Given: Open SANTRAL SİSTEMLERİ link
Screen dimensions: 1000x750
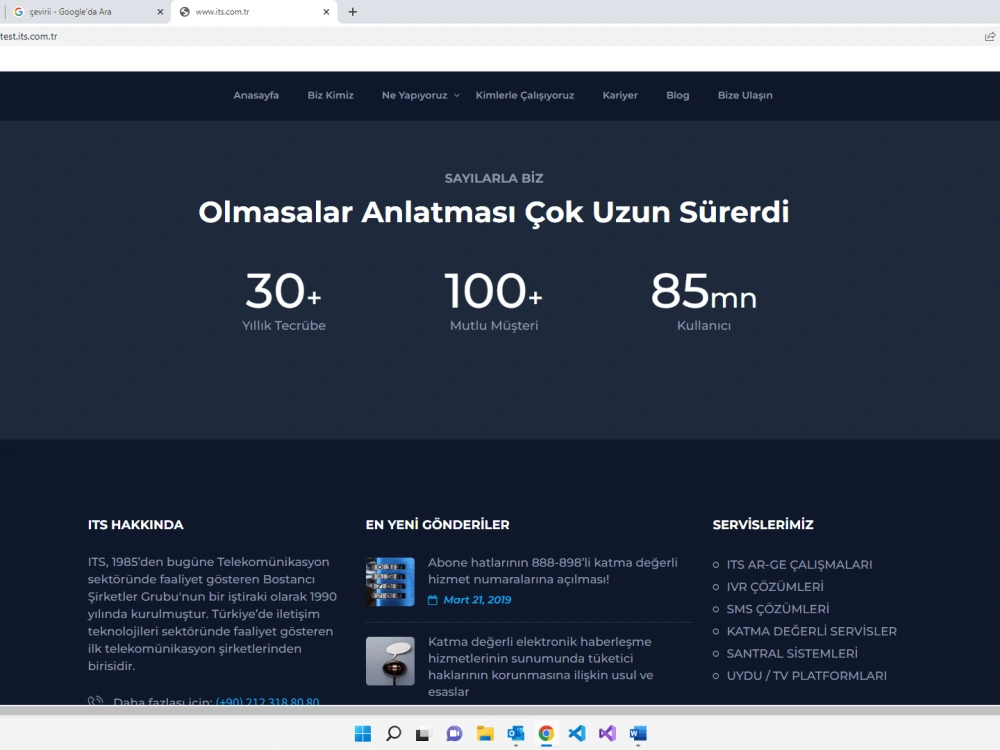Looking at the screenshot, I should tap(792, 654).
